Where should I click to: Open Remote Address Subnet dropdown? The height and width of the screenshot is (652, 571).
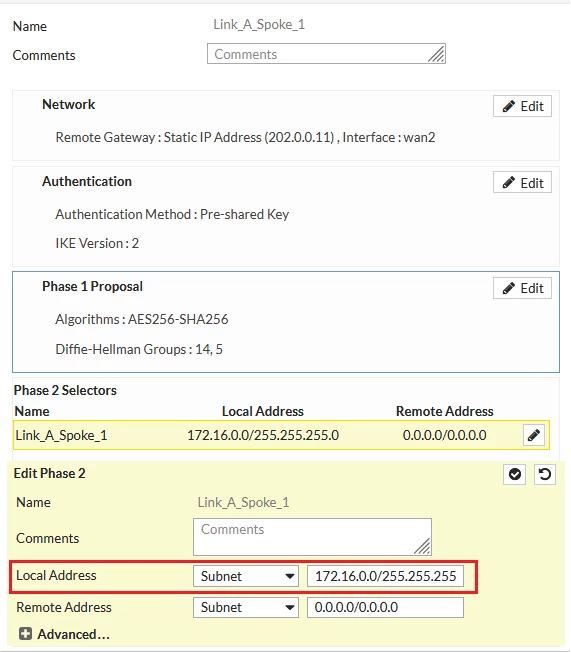pyautogui.click(x=246, y=608)
